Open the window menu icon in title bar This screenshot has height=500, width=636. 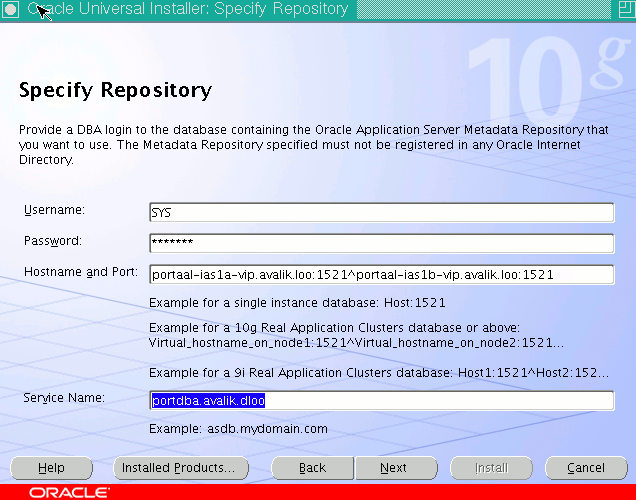(10, 9)
